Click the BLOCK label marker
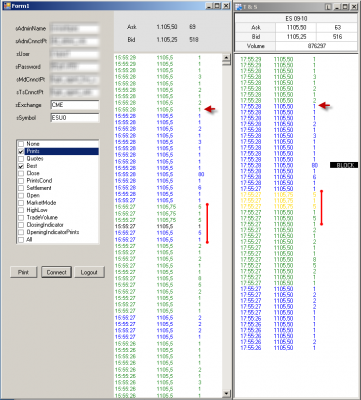361x400 pixels. point(344,165)
